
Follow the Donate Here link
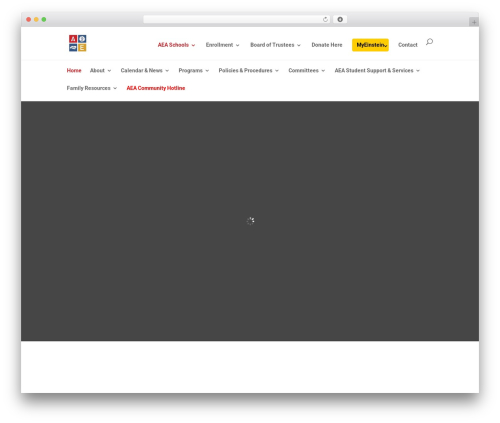click(327, 45)
